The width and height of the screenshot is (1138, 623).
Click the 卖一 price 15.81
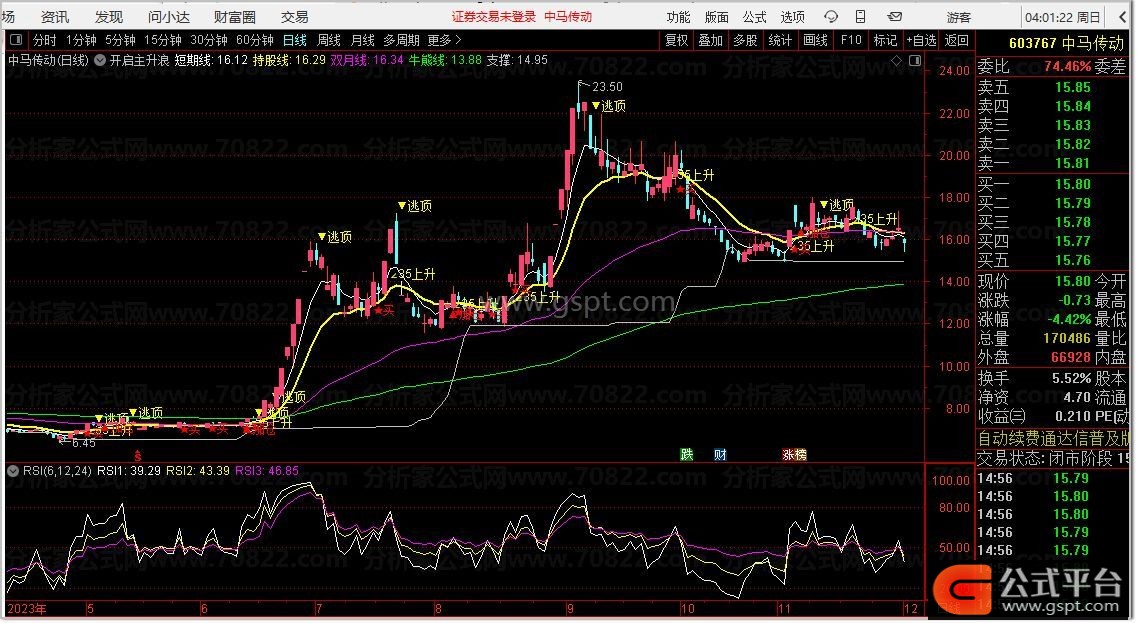coord(1073,163)
